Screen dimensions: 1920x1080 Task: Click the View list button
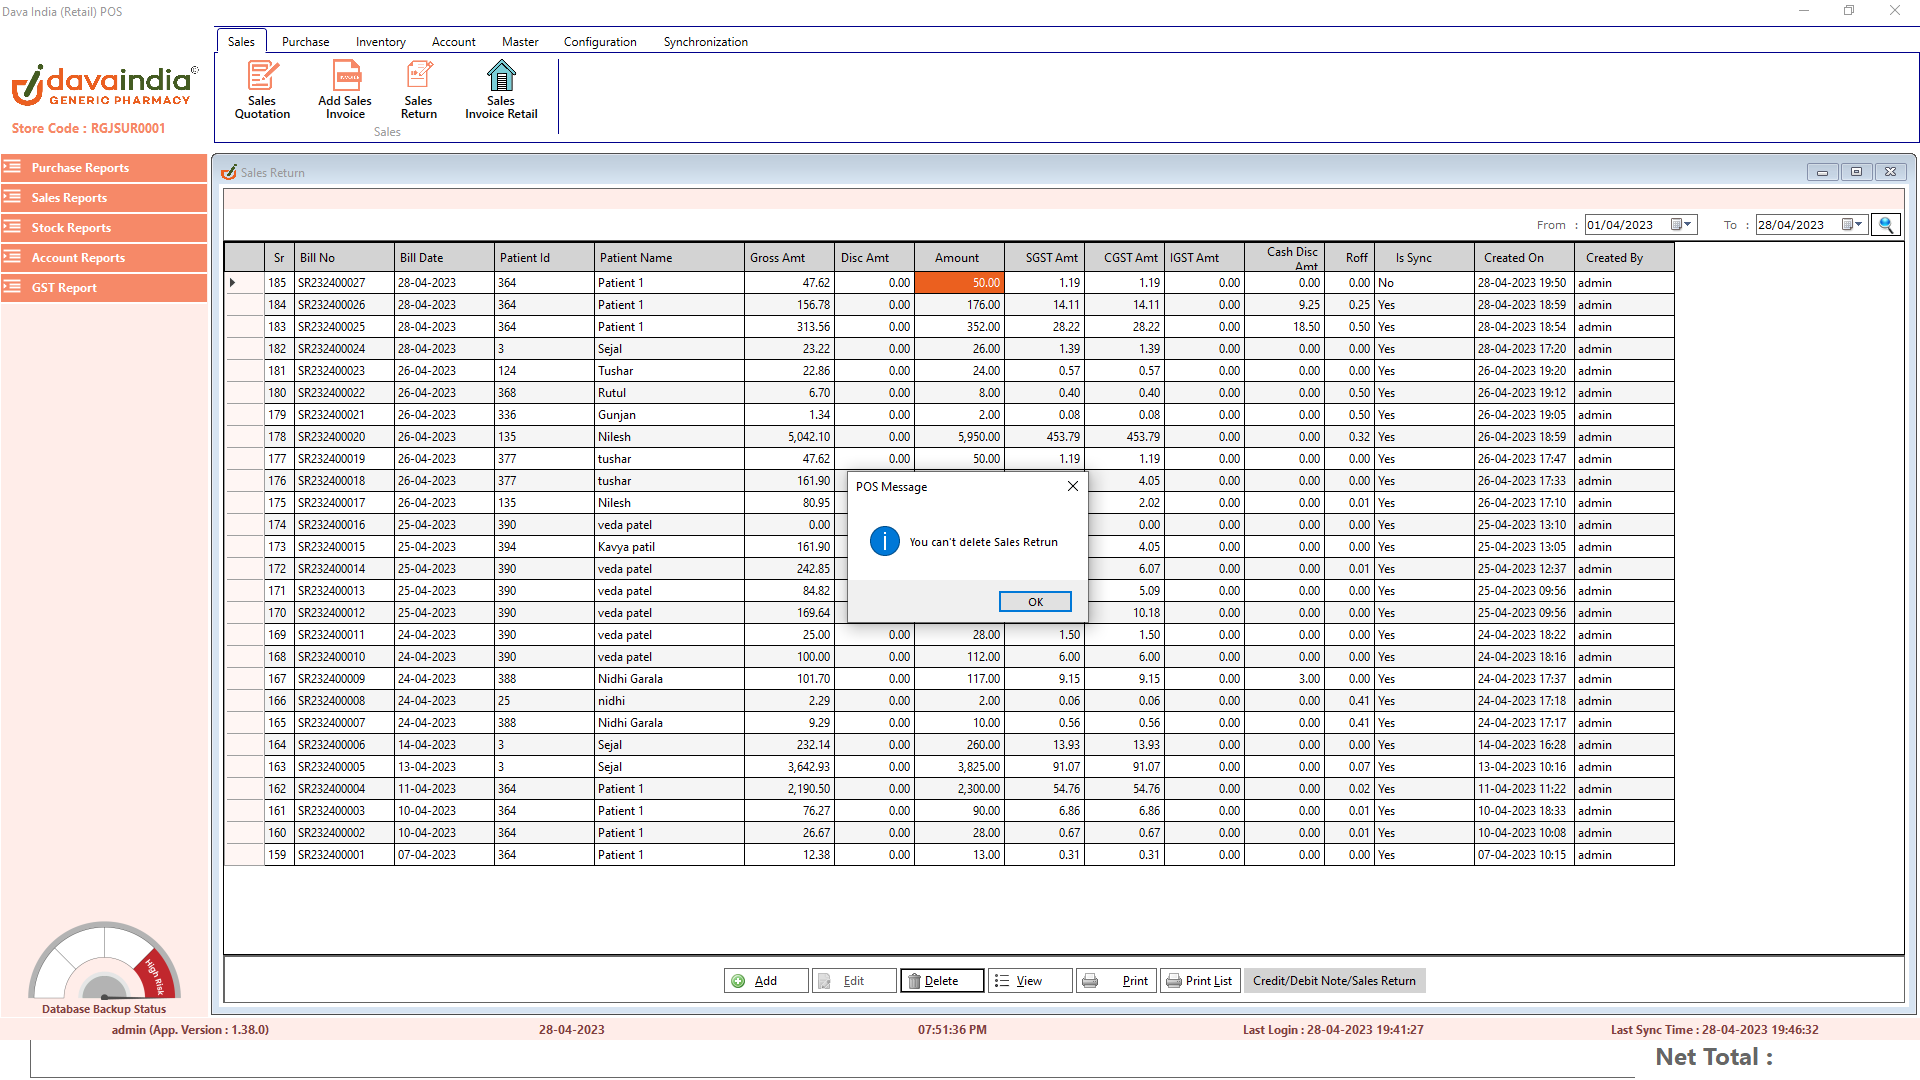[1029, 981]
